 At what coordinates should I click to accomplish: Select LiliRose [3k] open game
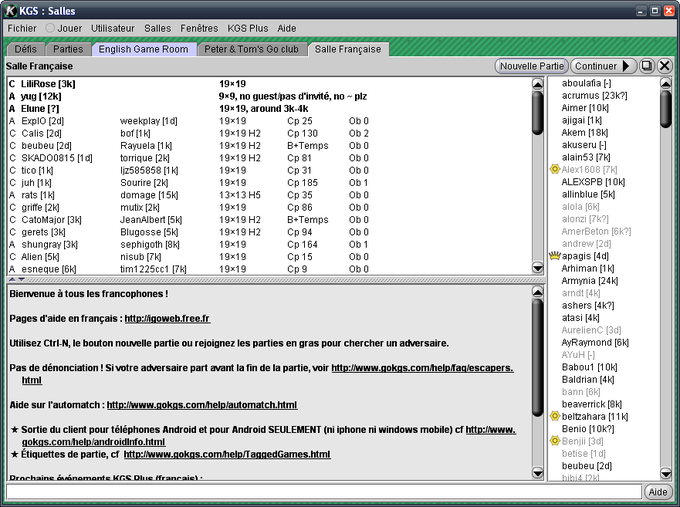point(269,84)
